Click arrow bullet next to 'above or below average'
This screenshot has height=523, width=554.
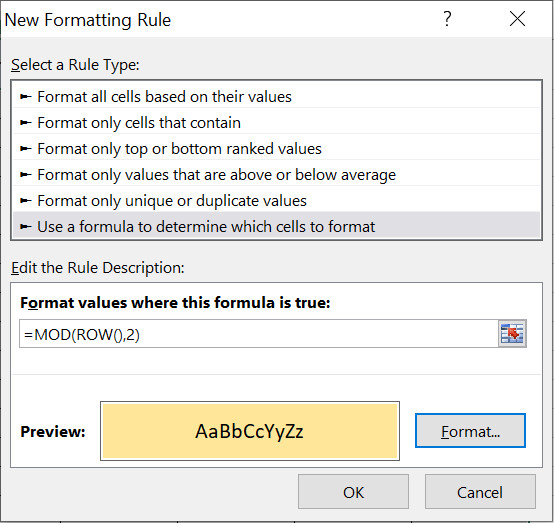pyautogui.click(x=25, y=175)
